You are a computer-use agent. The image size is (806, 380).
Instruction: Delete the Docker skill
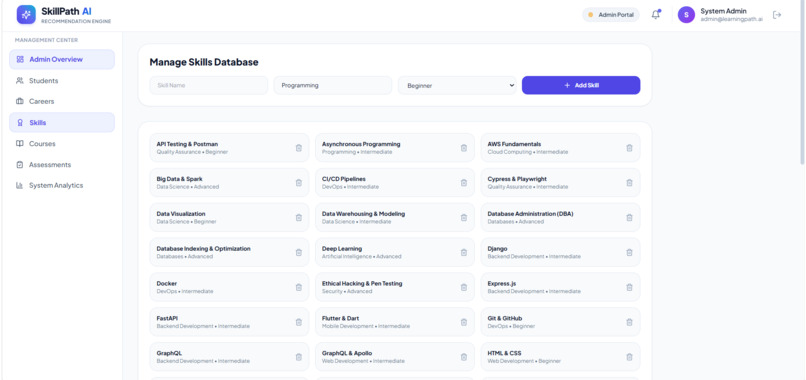point(299,287)
